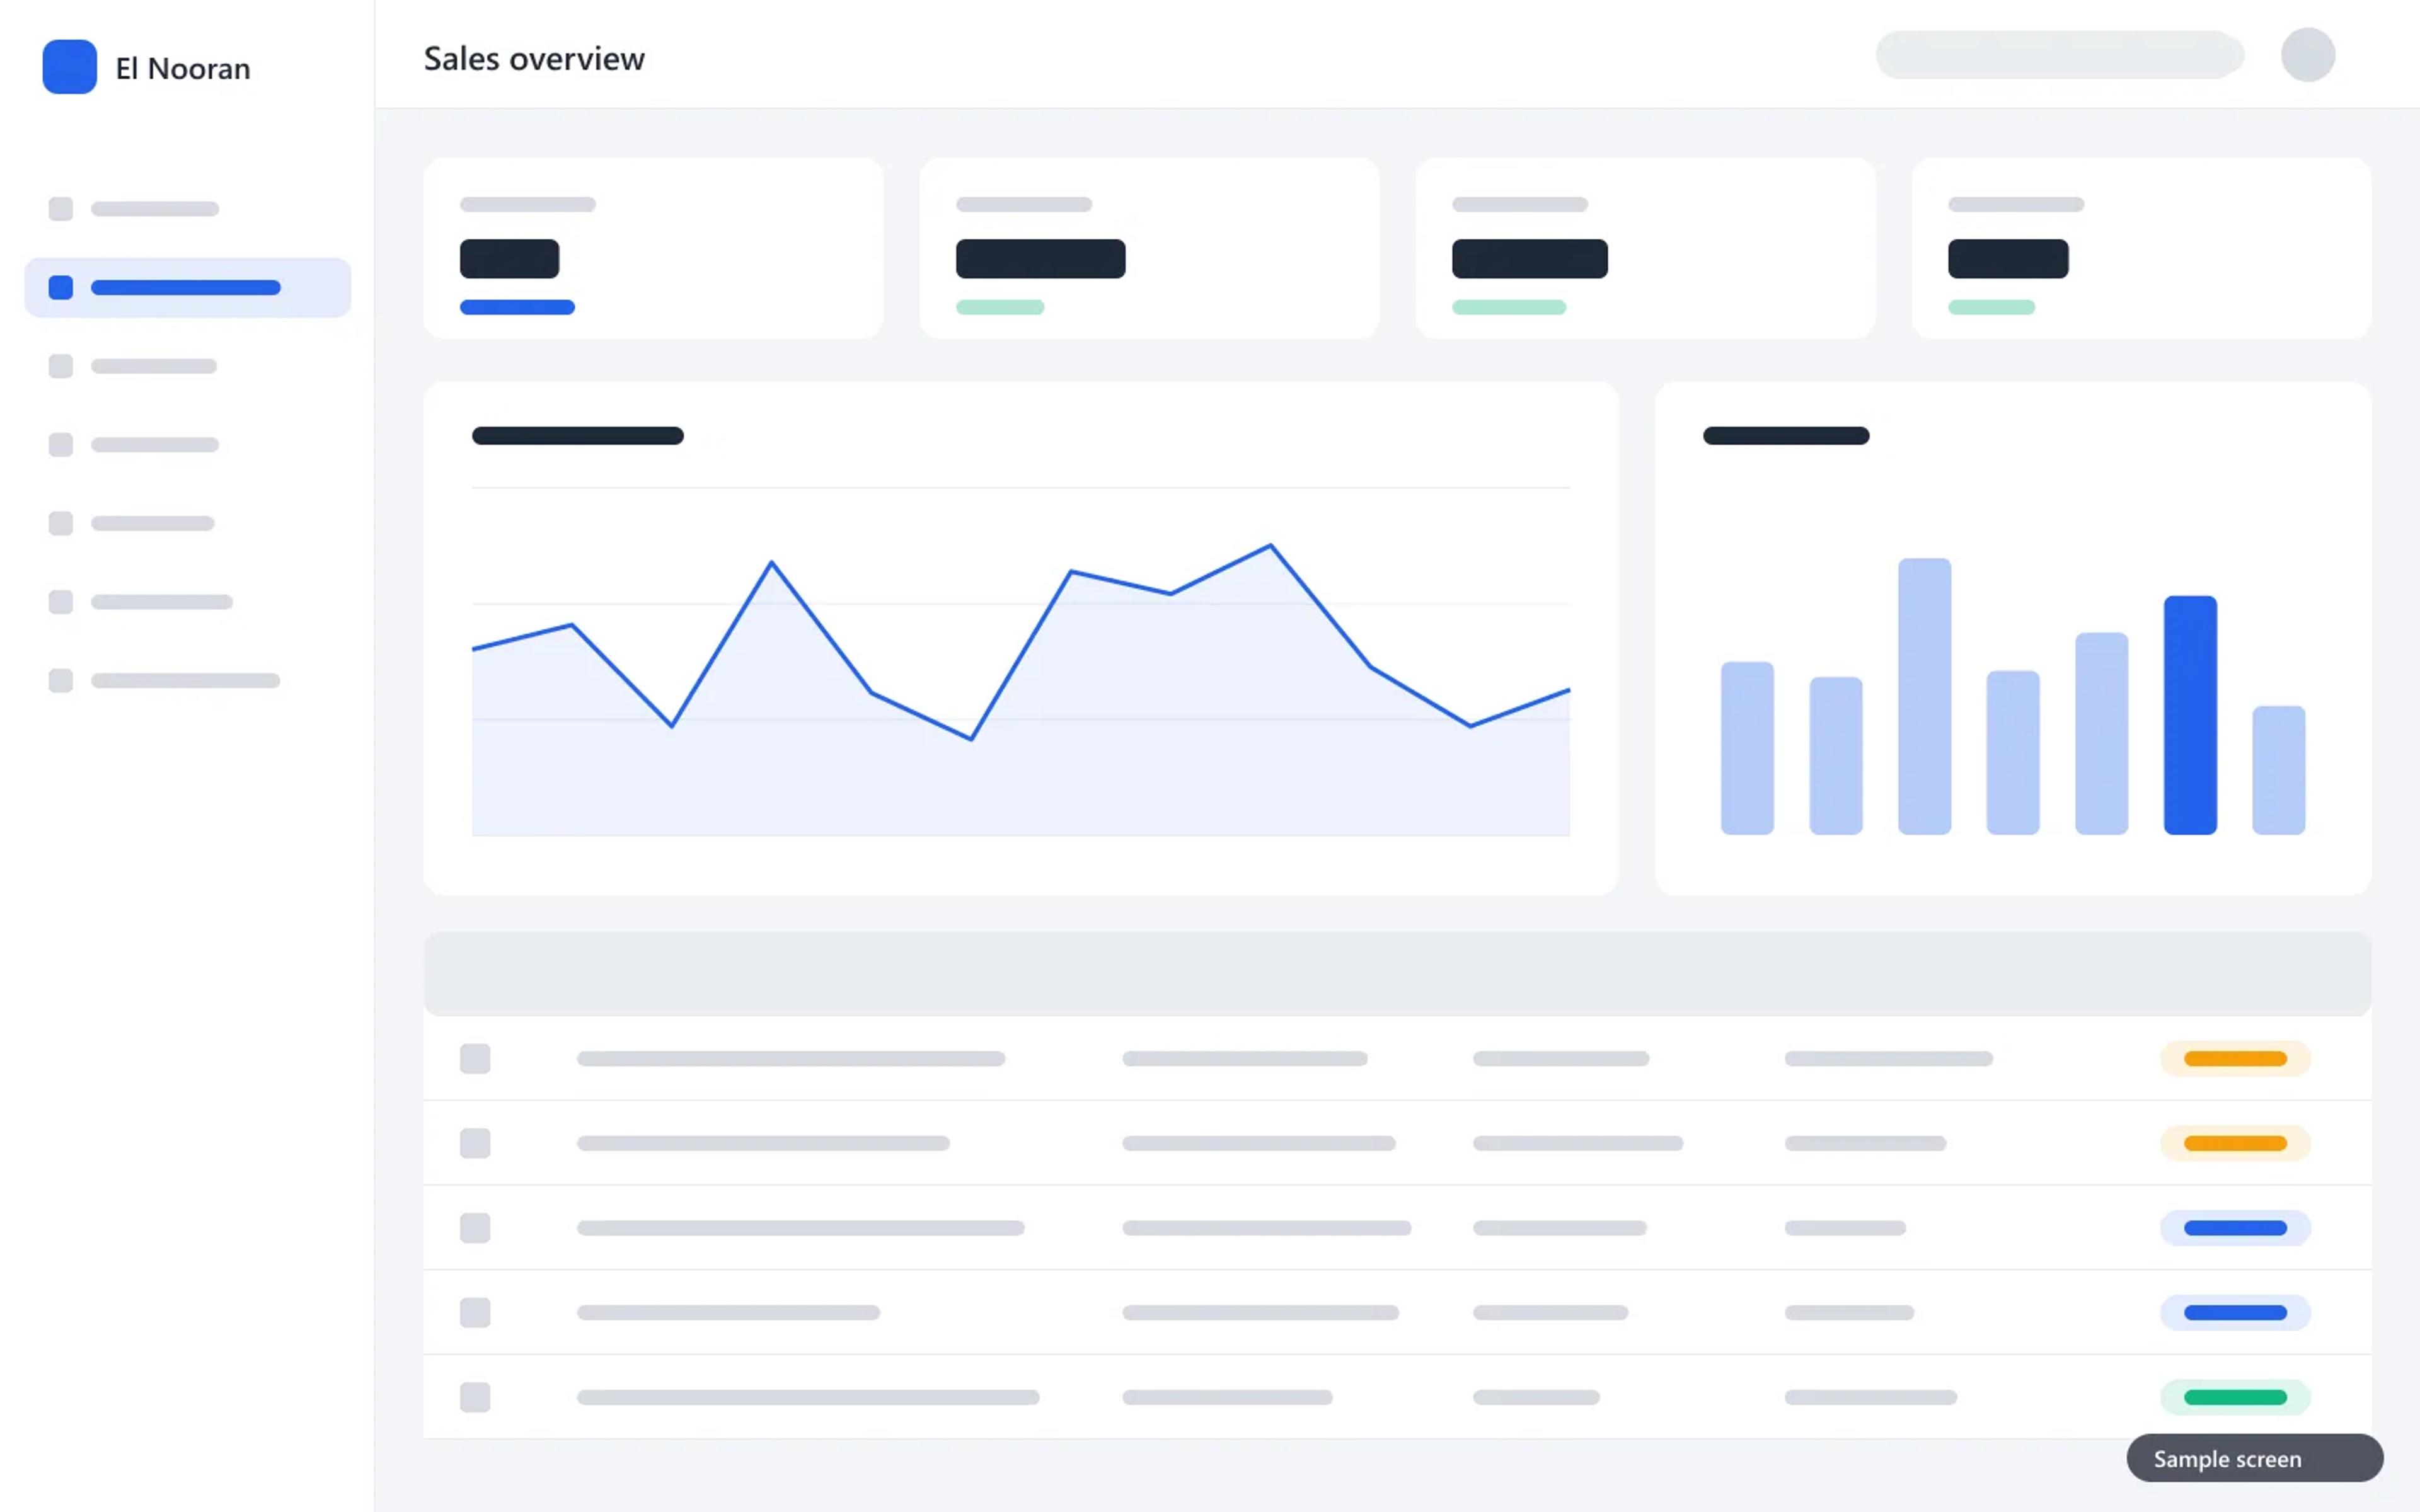Toggle the last table row checkbox
Screen dimensions: 2420x1512
pyautogui.click(x=475, y=1397)
